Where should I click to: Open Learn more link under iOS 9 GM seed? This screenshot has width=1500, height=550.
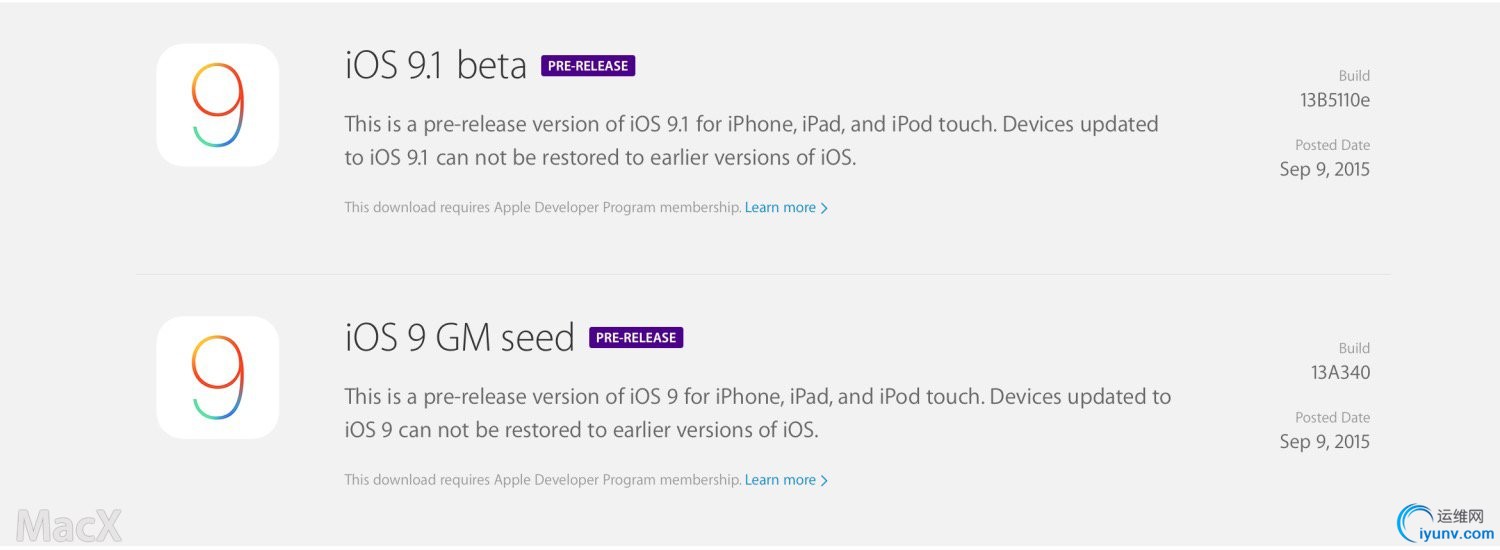[780, 480]
